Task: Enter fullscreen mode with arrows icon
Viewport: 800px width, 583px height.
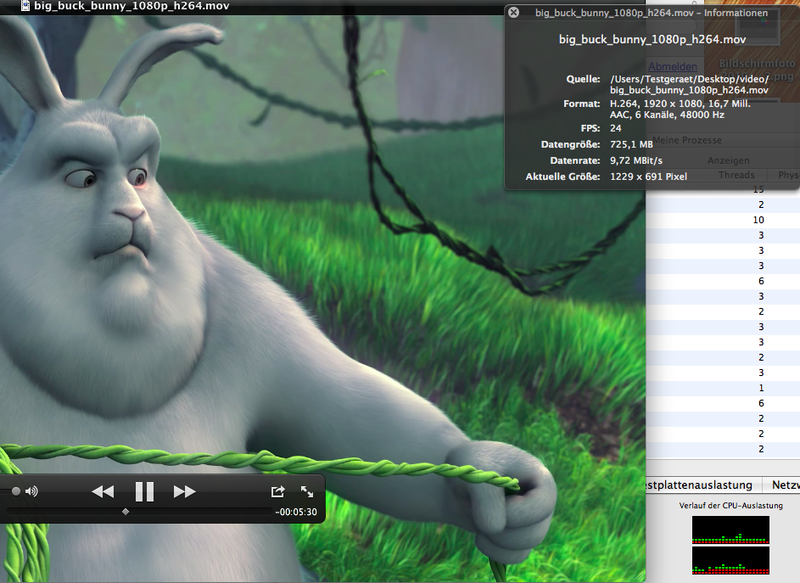Action: 307,491
